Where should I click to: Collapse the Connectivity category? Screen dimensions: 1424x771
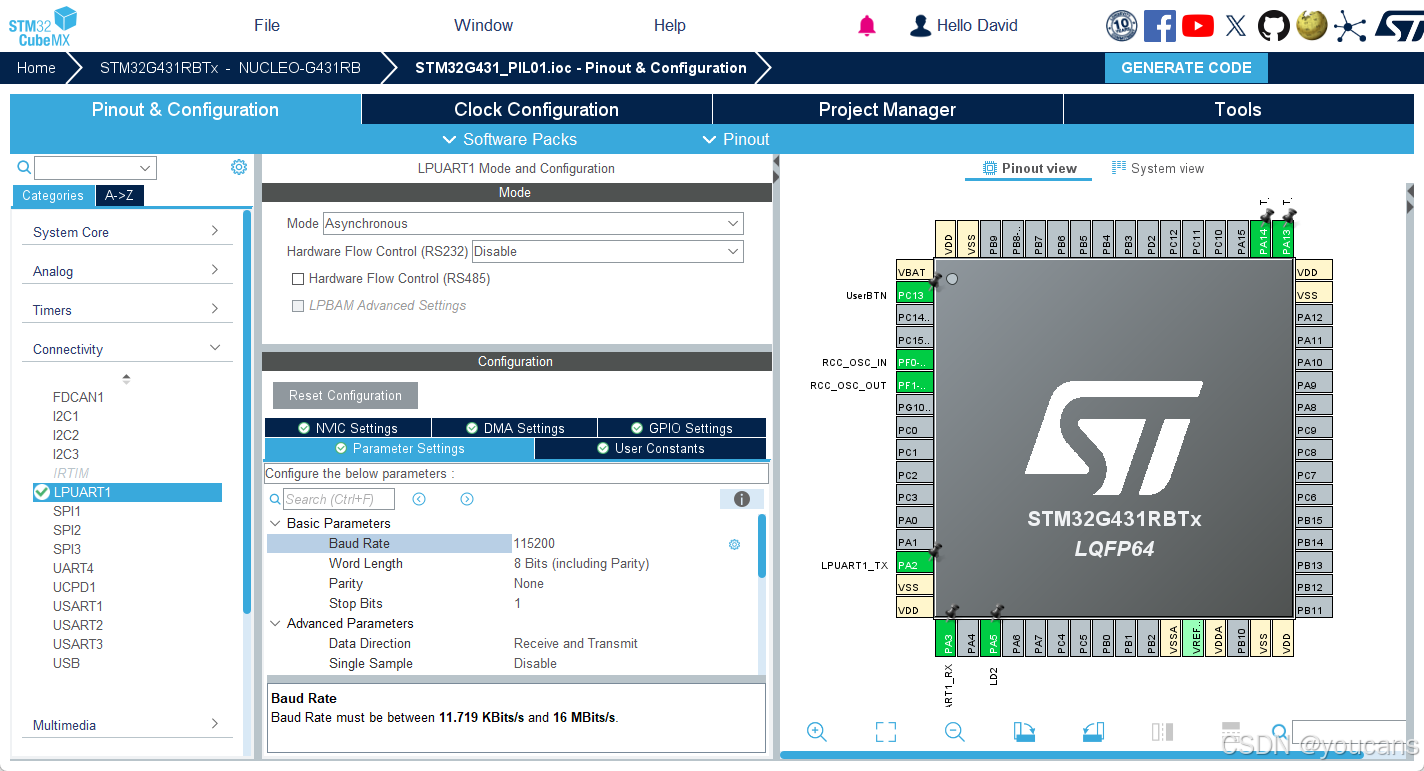pyautogui.click(x=126, y=349)
